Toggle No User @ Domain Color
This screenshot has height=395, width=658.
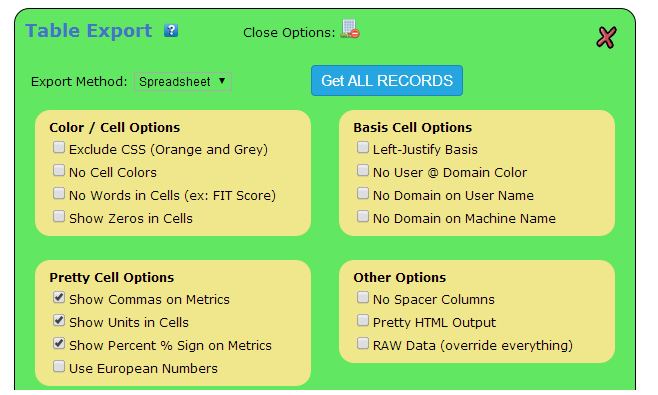click(x=363, y=170)
